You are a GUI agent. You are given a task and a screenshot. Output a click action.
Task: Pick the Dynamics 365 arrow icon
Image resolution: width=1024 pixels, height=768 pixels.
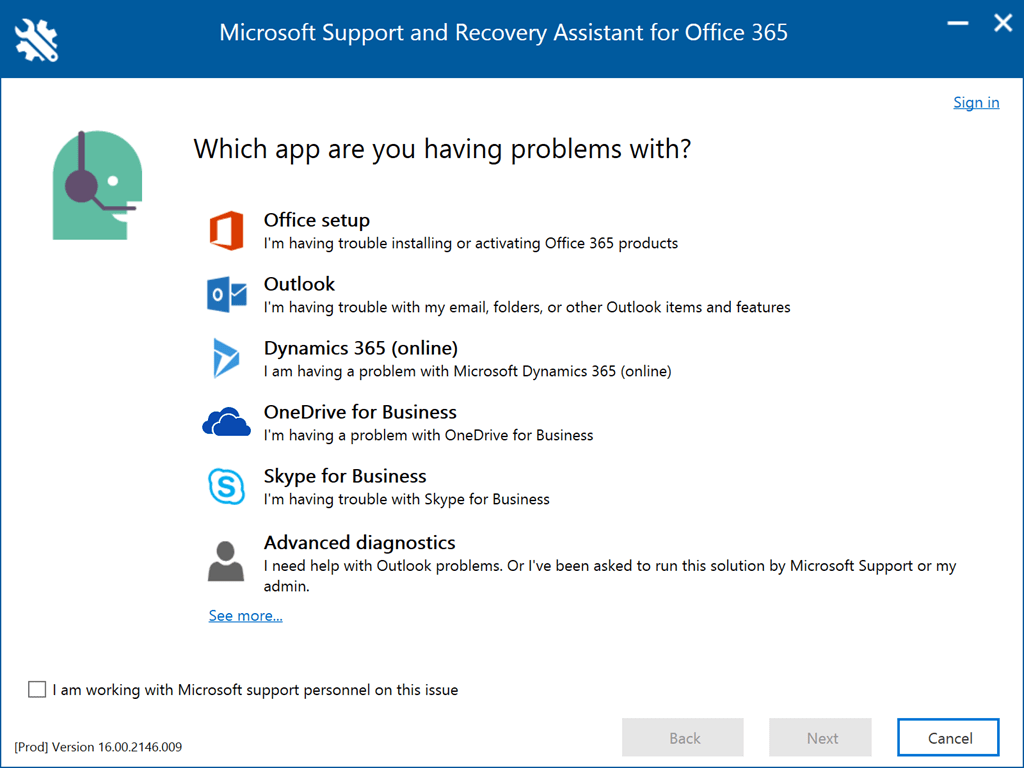(226, 358)
